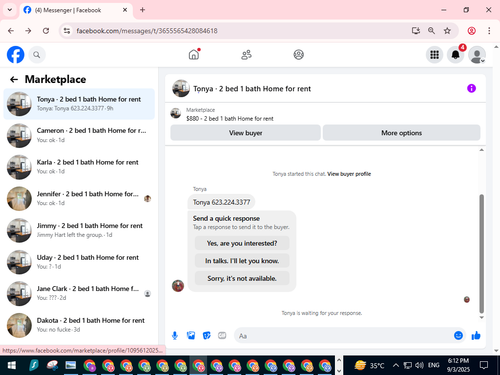Viewport: 500px width, 375px height.
Task: Click sender avatar beside quick response
Action: pyautogui.click(x=178, y=286)
